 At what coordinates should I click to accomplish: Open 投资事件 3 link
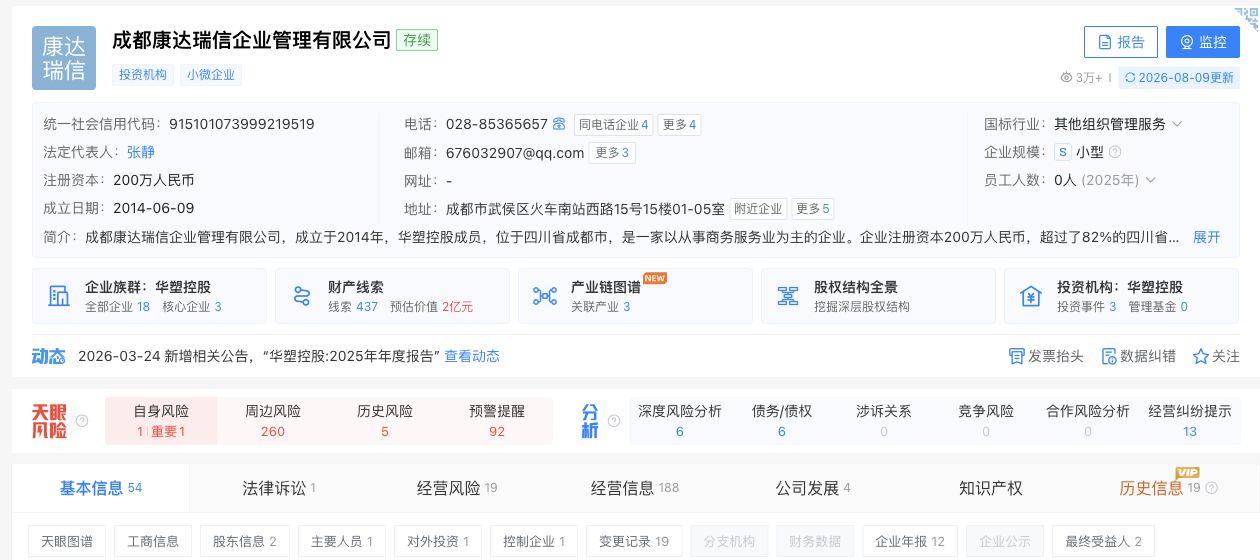click(1086, 307)
